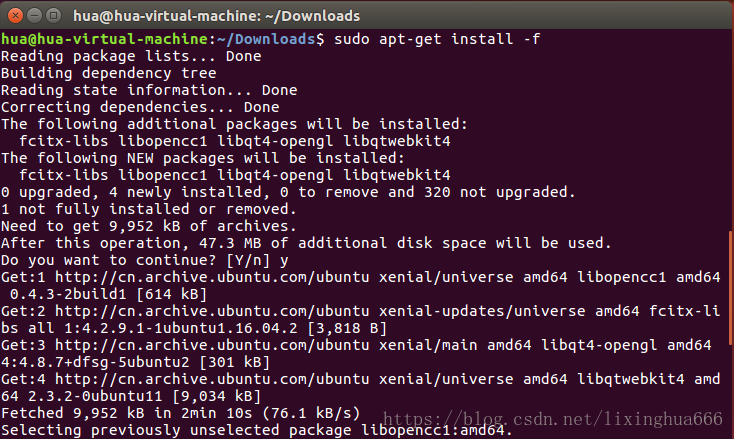This screenshot has height=439, width=734.
Task: Click the '0.4.3-2build1 [614 kB]' text
Action: click(x=108, y=294)
